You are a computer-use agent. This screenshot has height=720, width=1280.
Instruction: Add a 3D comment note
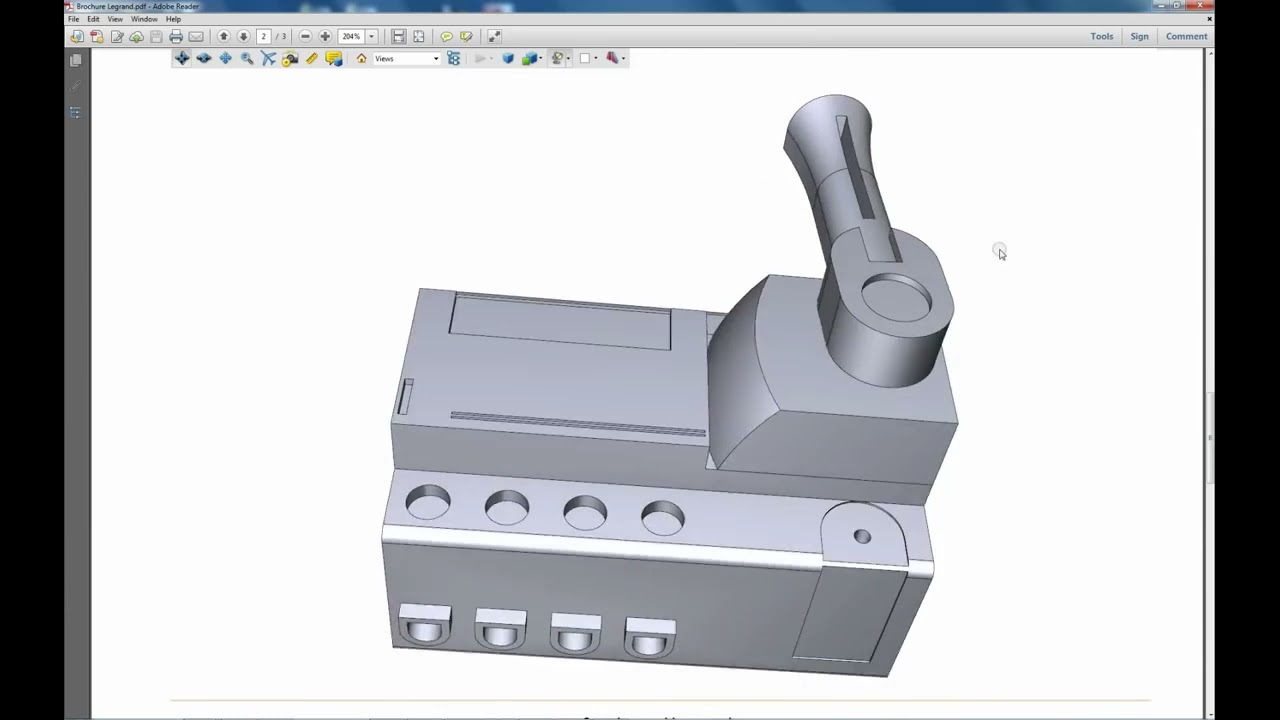[x=334, y=58]
